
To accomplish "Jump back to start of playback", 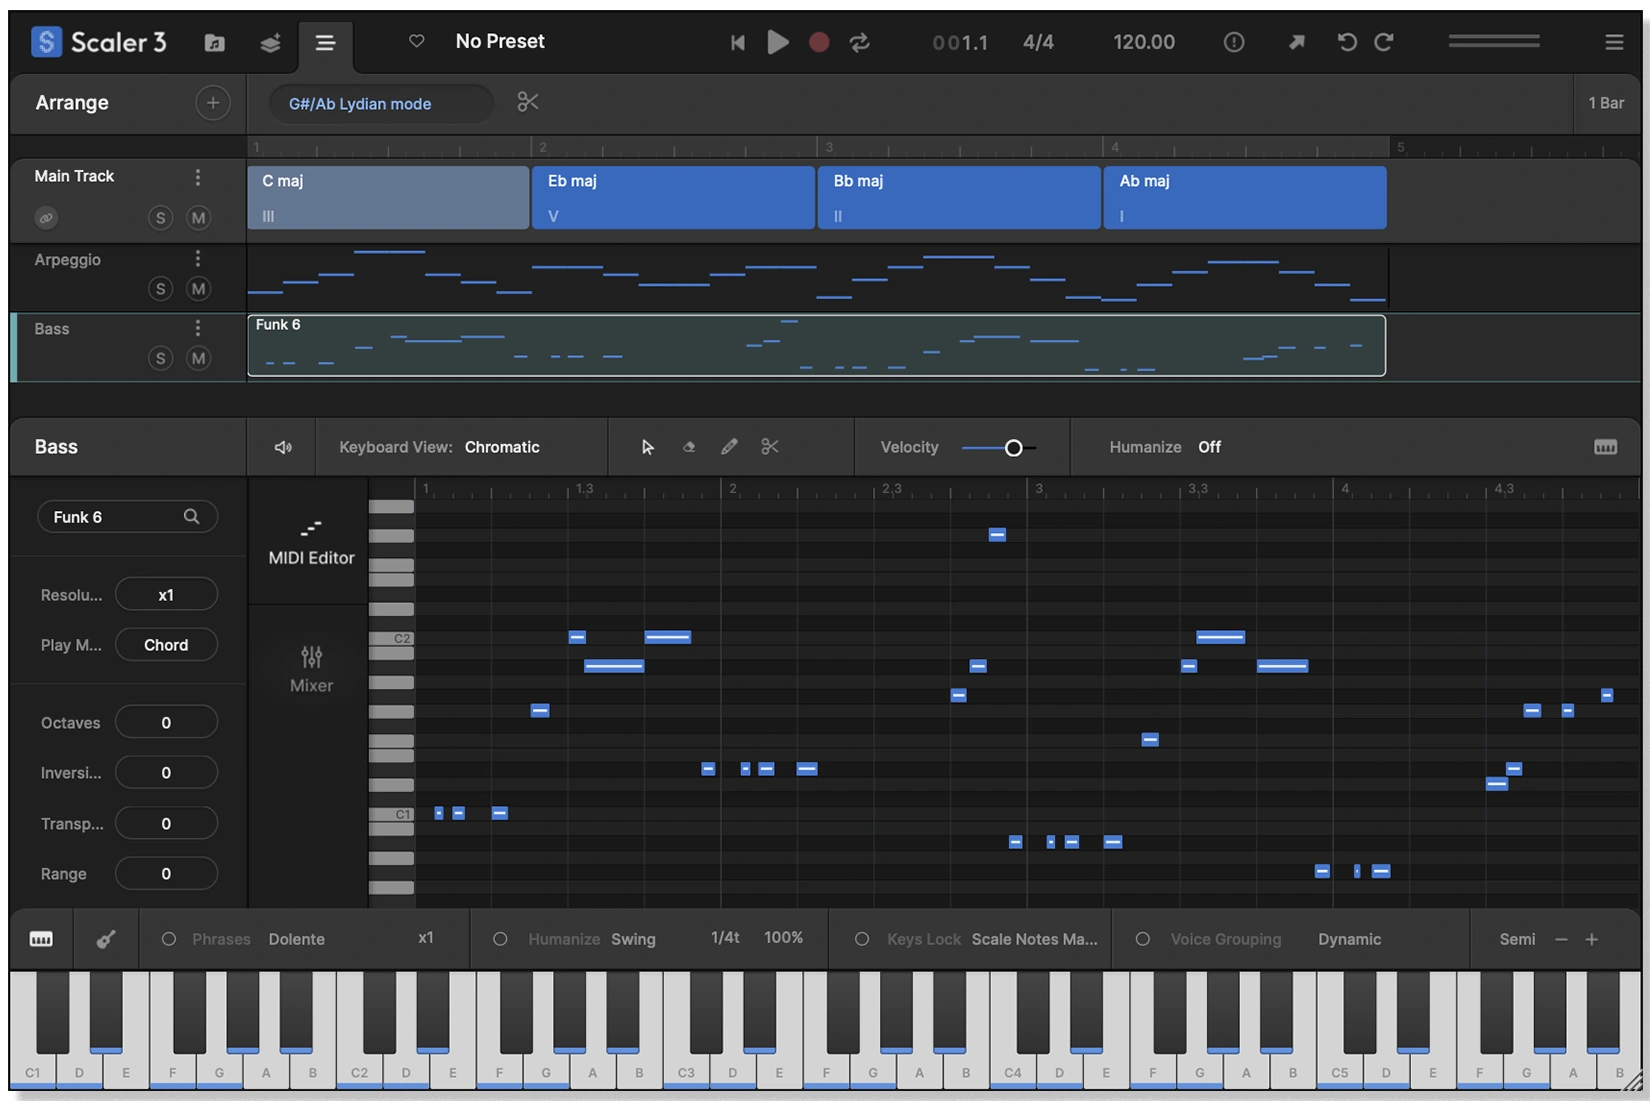I will 738,42.
